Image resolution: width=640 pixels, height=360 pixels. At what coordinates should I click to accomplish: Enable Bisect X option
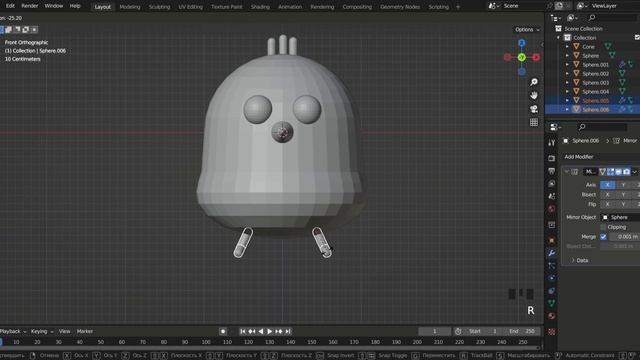(607, 195)
